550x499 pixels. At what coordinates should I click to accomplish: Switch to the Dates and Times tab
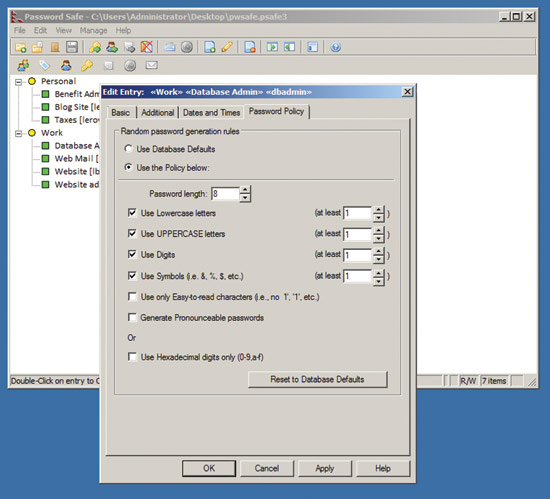(212, 113)
